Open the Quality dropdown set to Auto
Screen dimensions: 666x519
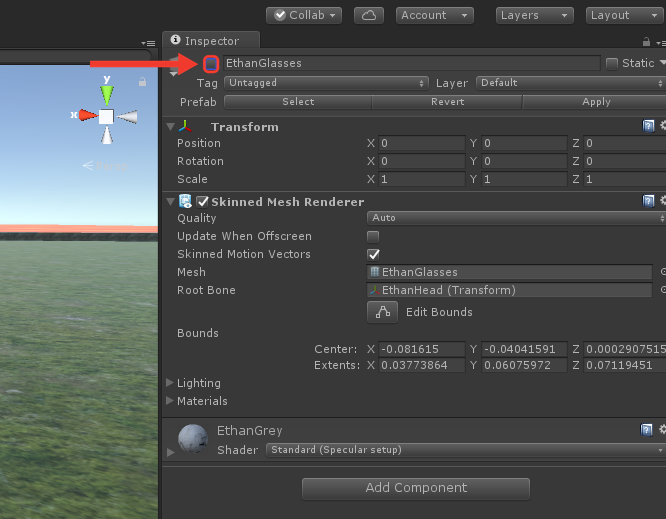516,218
